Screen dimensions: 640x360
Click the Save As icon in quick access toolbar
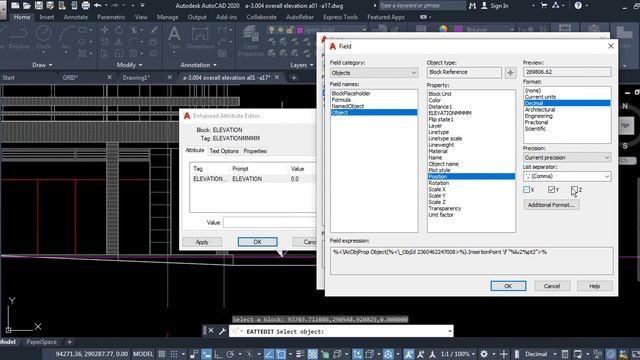(50, 6)
